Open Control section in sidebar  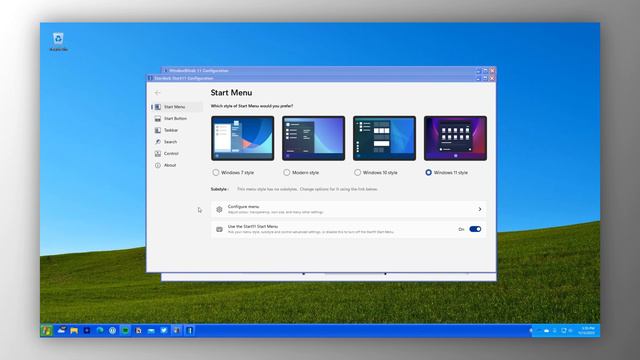click(x=177, y=153)
